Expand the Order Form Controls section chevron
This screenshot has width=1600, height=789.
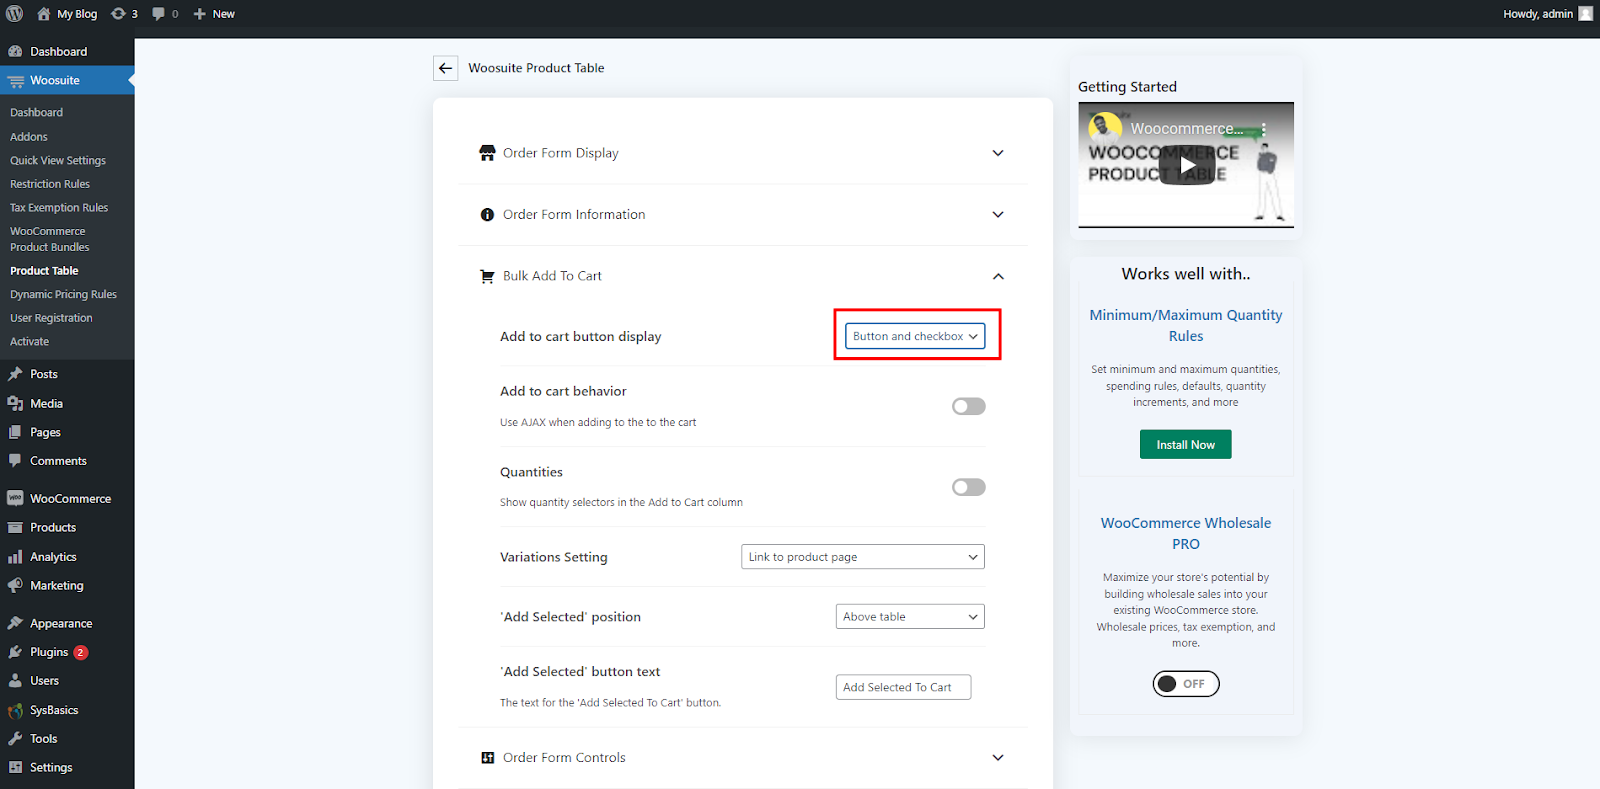click(998, 758)
